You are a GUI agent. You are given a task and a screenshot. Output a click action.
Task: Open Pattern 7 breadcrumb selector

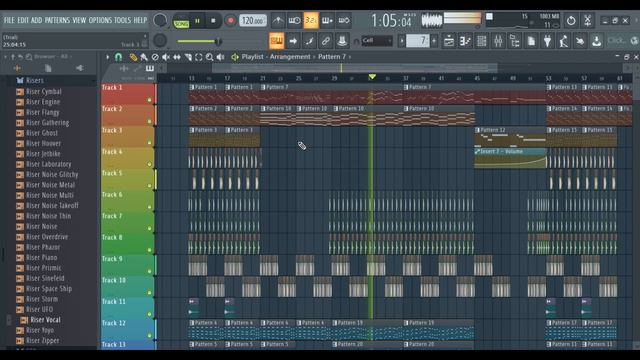[x=332, y=57]
